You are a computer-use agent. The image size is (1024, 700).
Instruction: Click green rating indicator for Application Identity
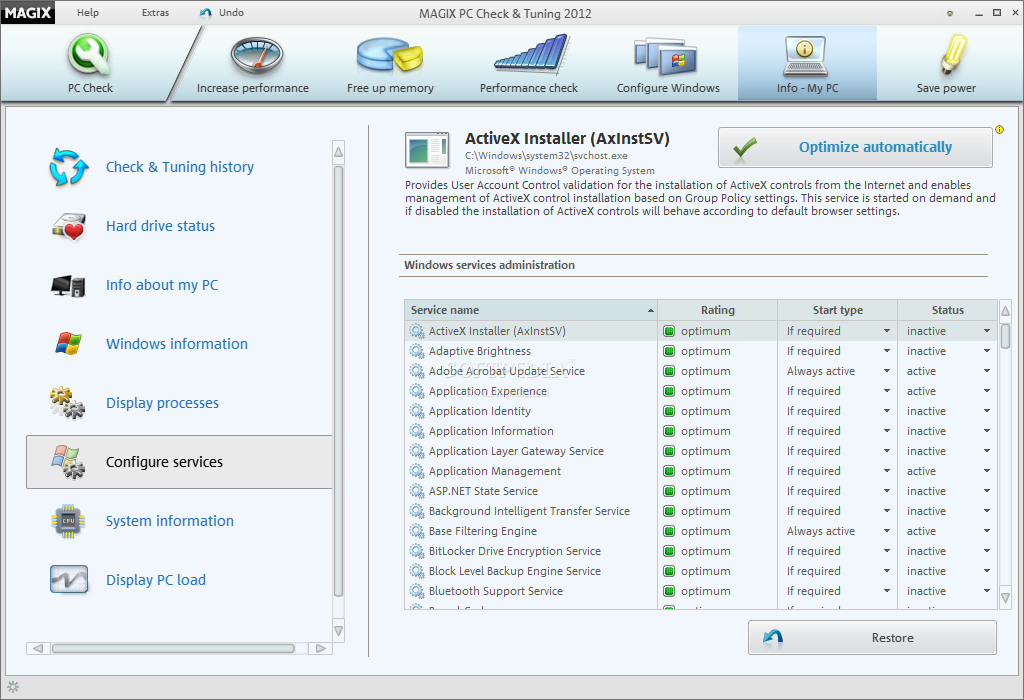[669, 411]
